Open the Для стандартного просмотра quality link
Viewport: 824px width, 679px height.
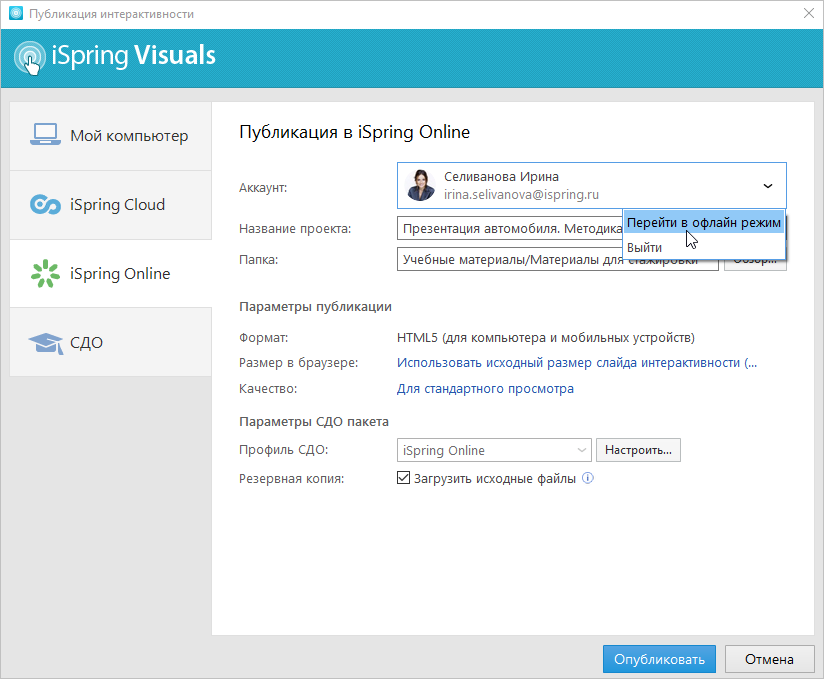coord(485,388)
